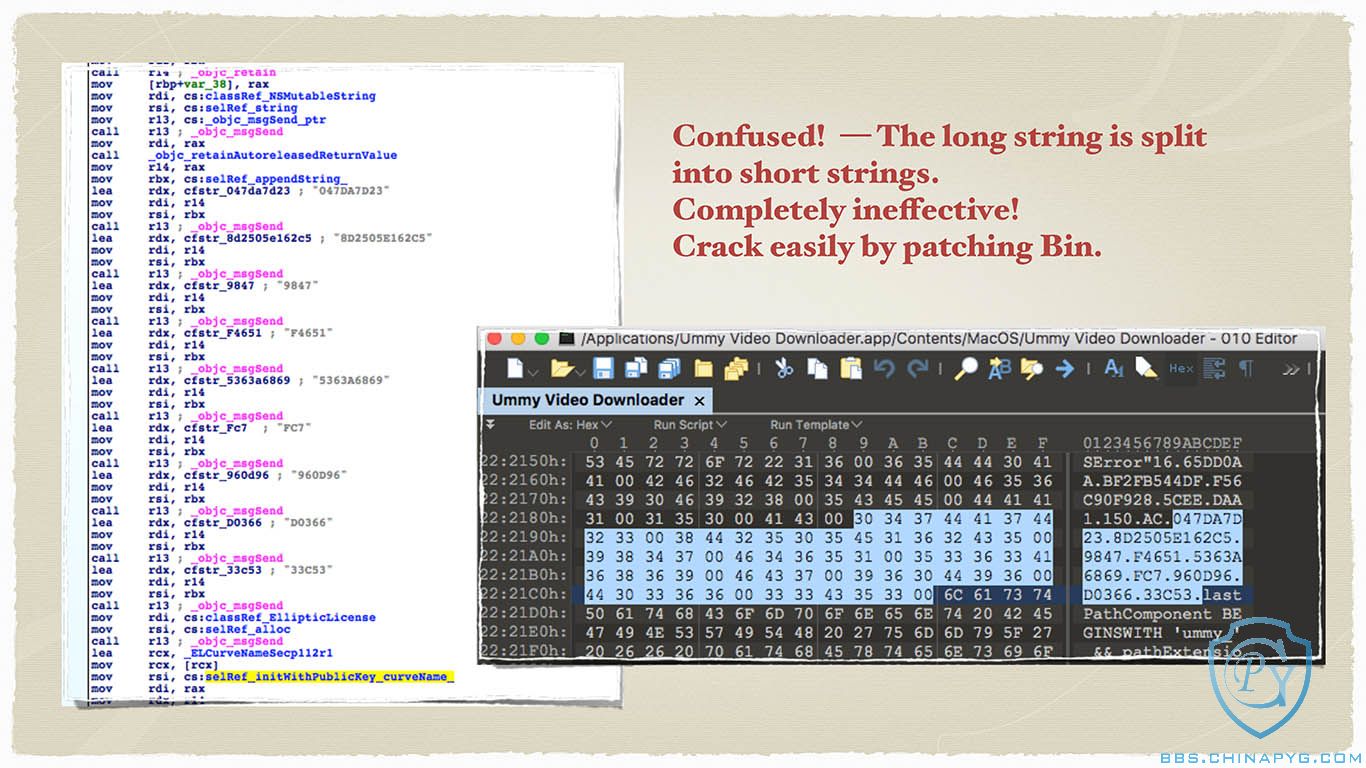Click the Goto blue arrow icon
The image size is (1366, 768).
click(x=1065, y=369)
